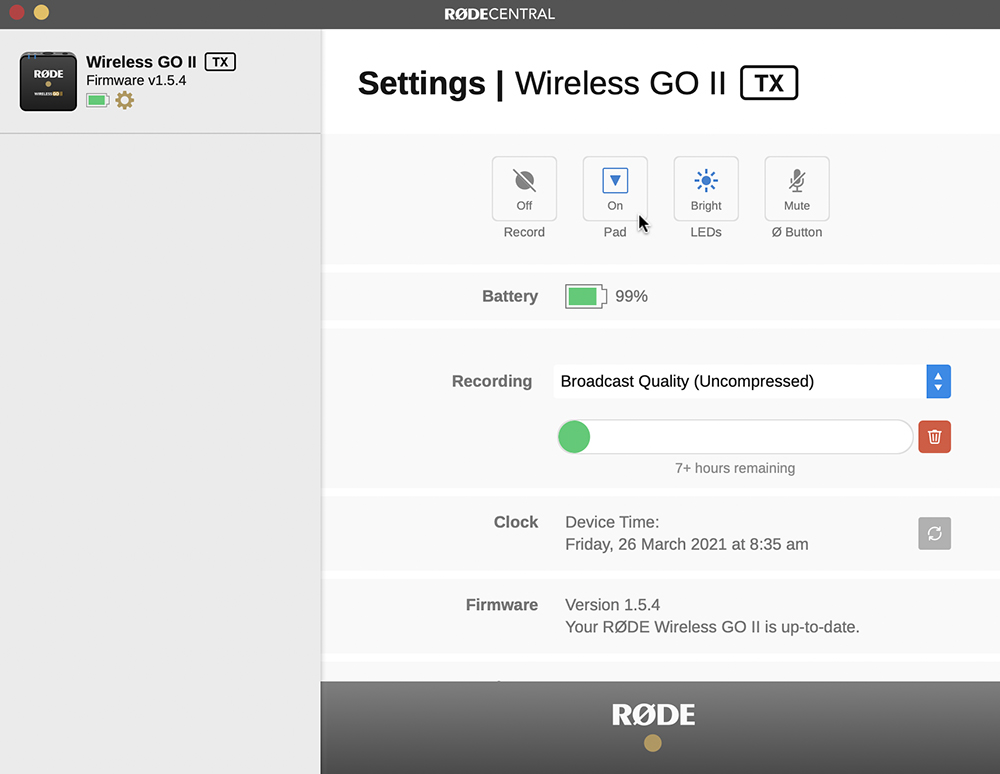Viewport: 1000px width, 774px height.
Task: Delete recordings with red trash icon
Action: [x=934, y=437]
